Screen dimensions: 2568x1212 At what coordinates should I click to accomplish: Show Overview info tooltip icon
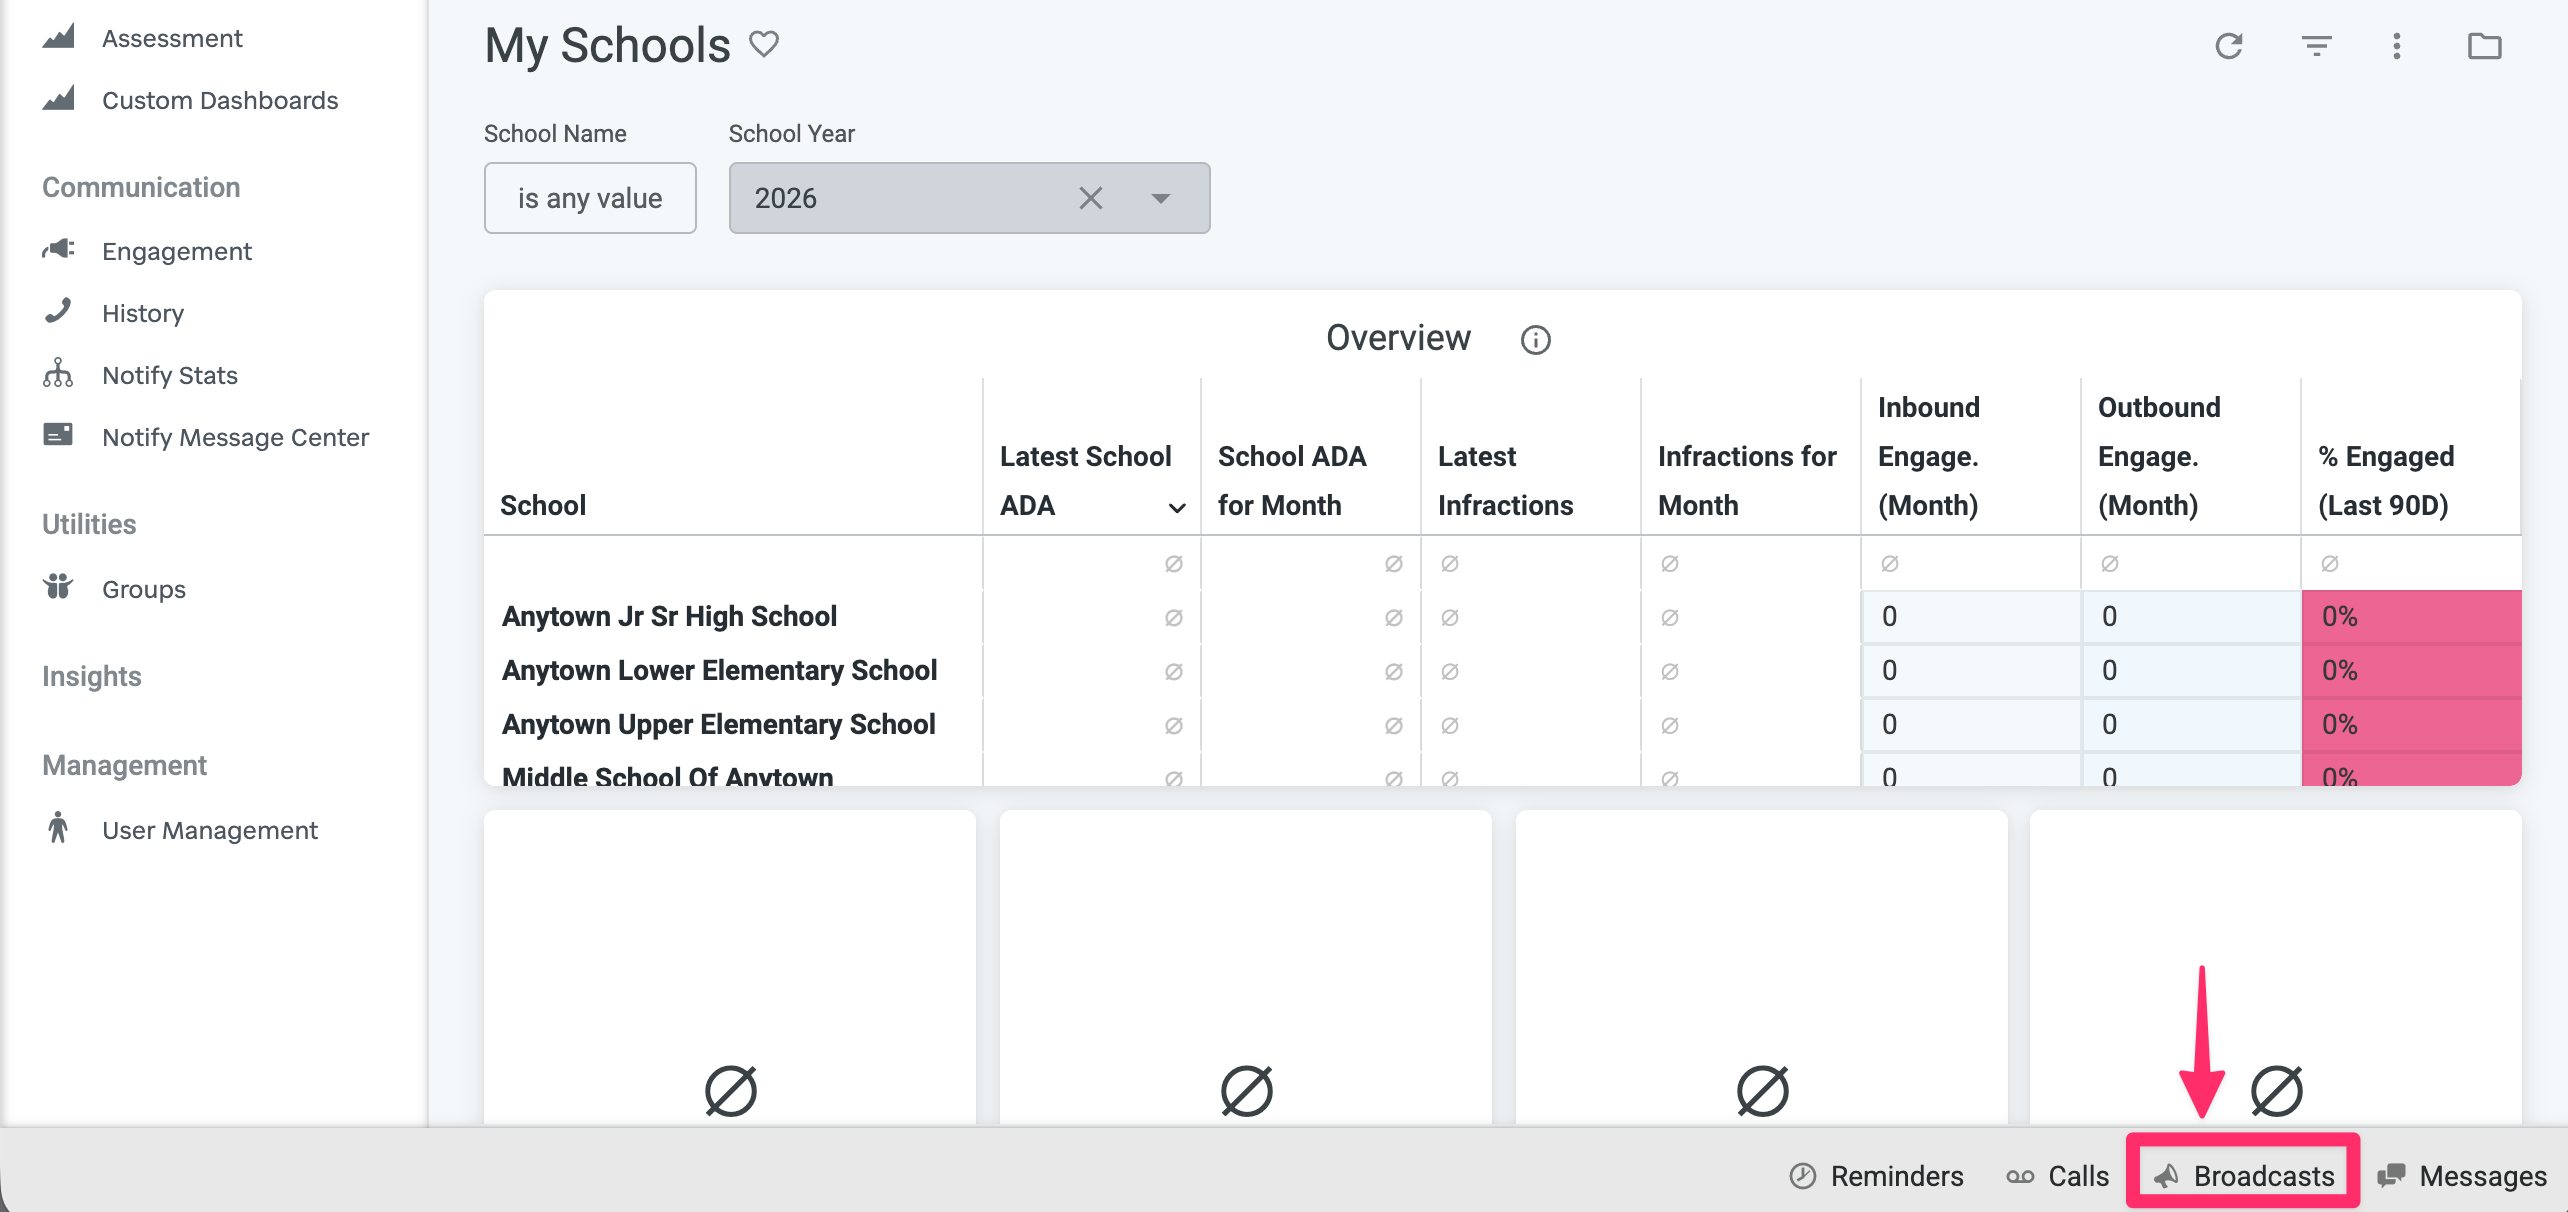tap(1535, 340)
